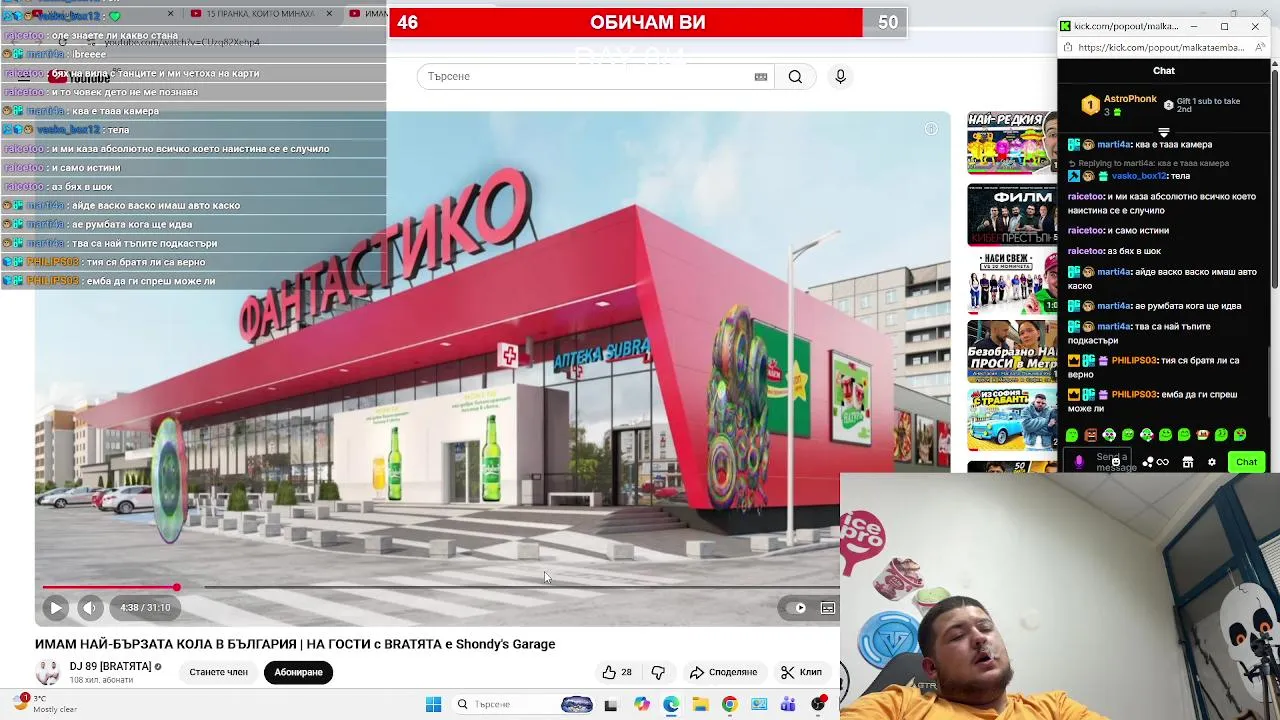Open the weather widget Mostly clear

pos(45,704)
